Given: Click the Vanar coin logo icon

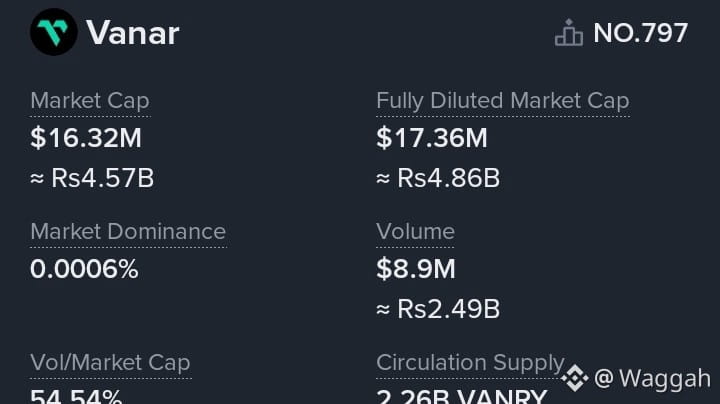Looking at the screenshot, I should (53, 32).
